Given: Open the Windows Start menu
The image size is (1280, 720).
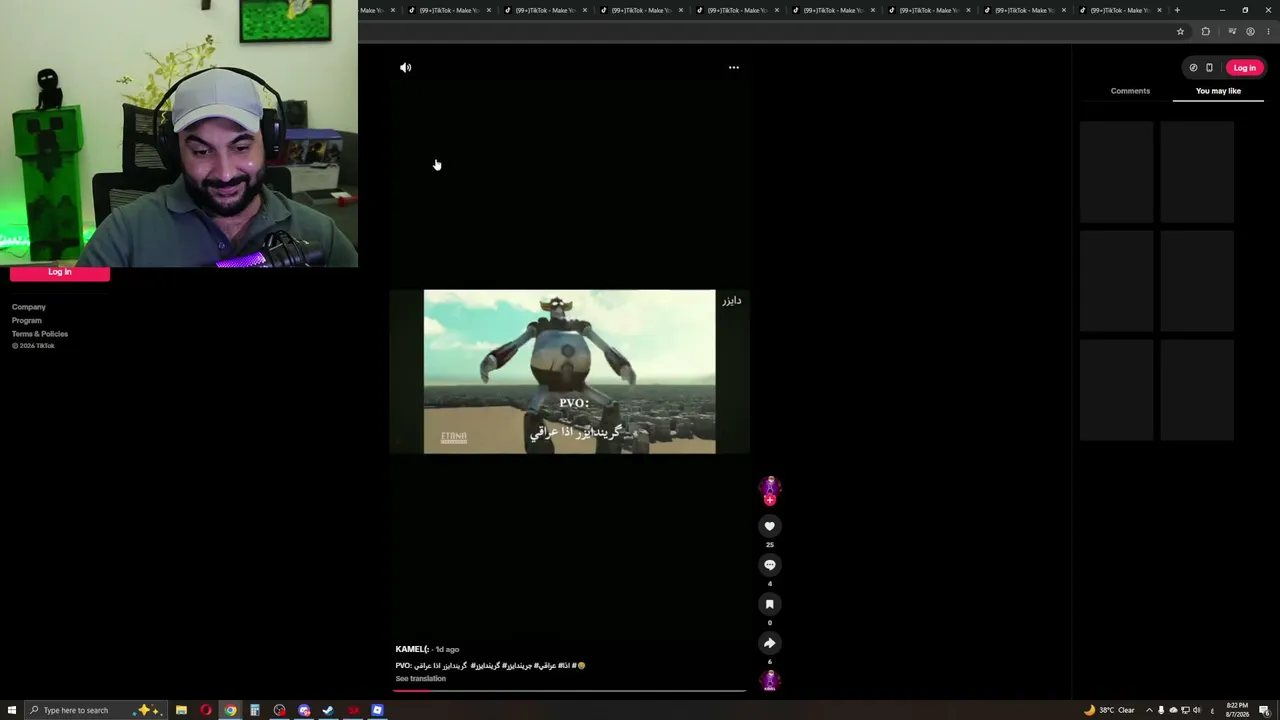Looking at the screenshot, I should tap(12, 710).
